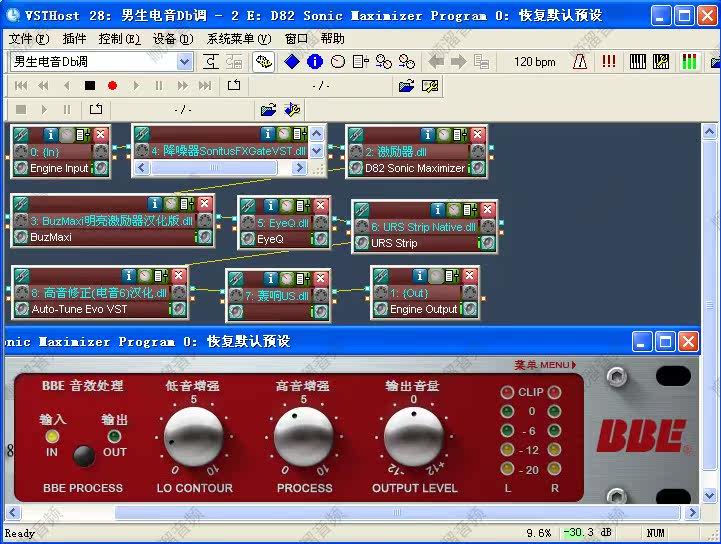Click the OUTPUT LEVEL 输出音量 knob
The width and height of the screenshot is (721, 544).
(413, 437)
